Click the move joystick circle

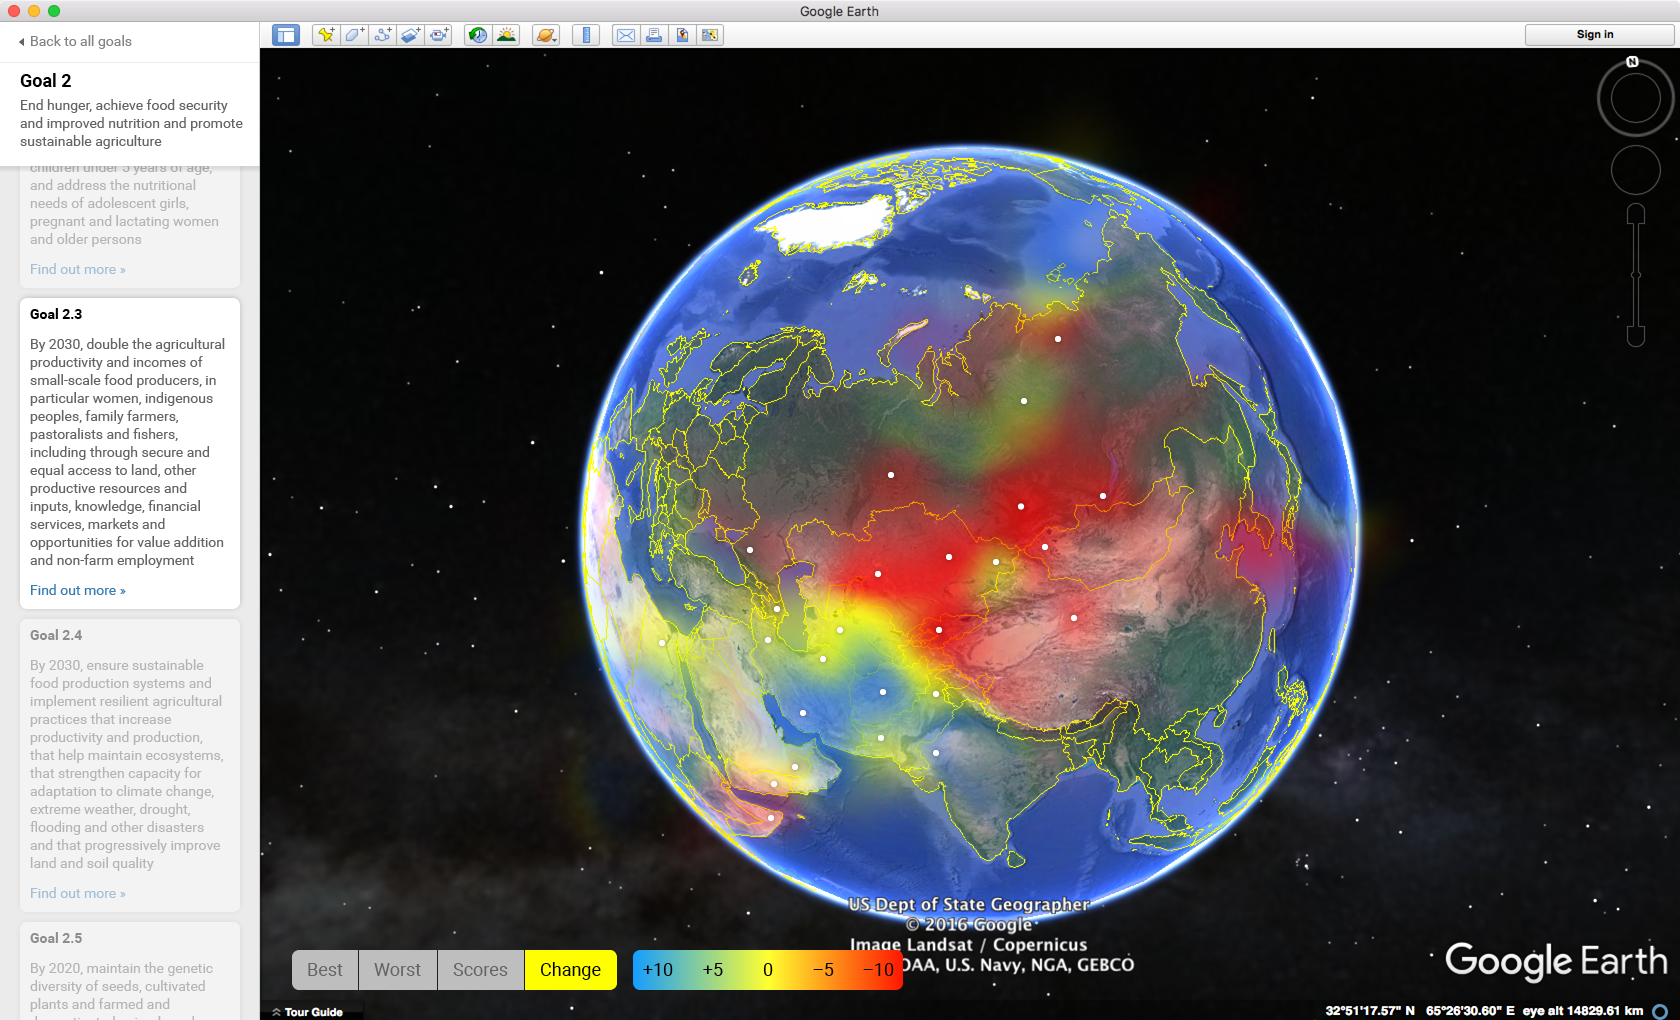[1636, 169]
